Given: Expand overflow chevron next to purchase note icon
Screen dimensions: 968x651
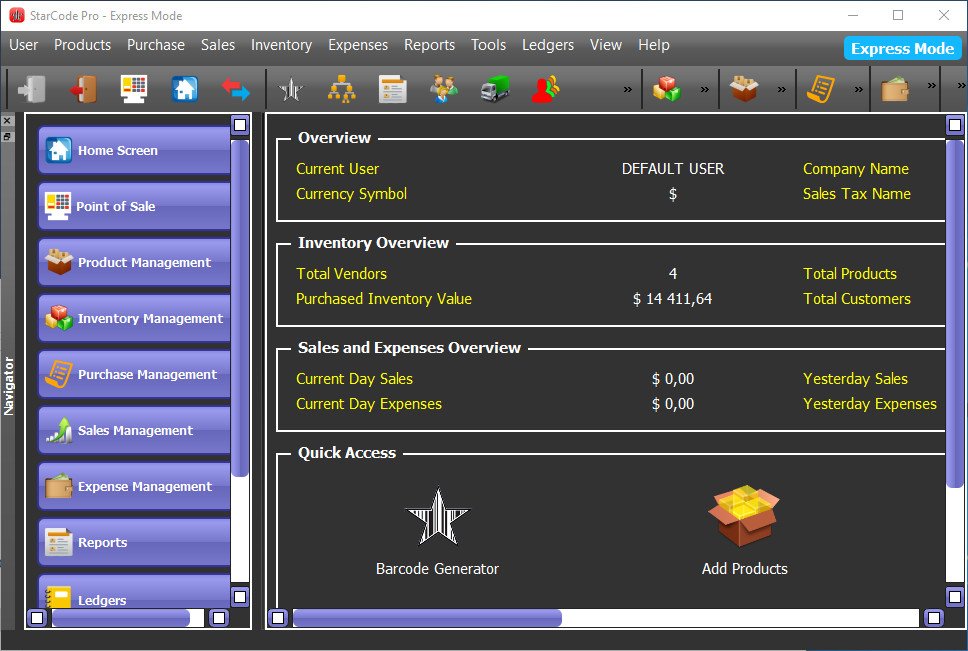Looking at the screenshot, I should [x=859, y=89].
